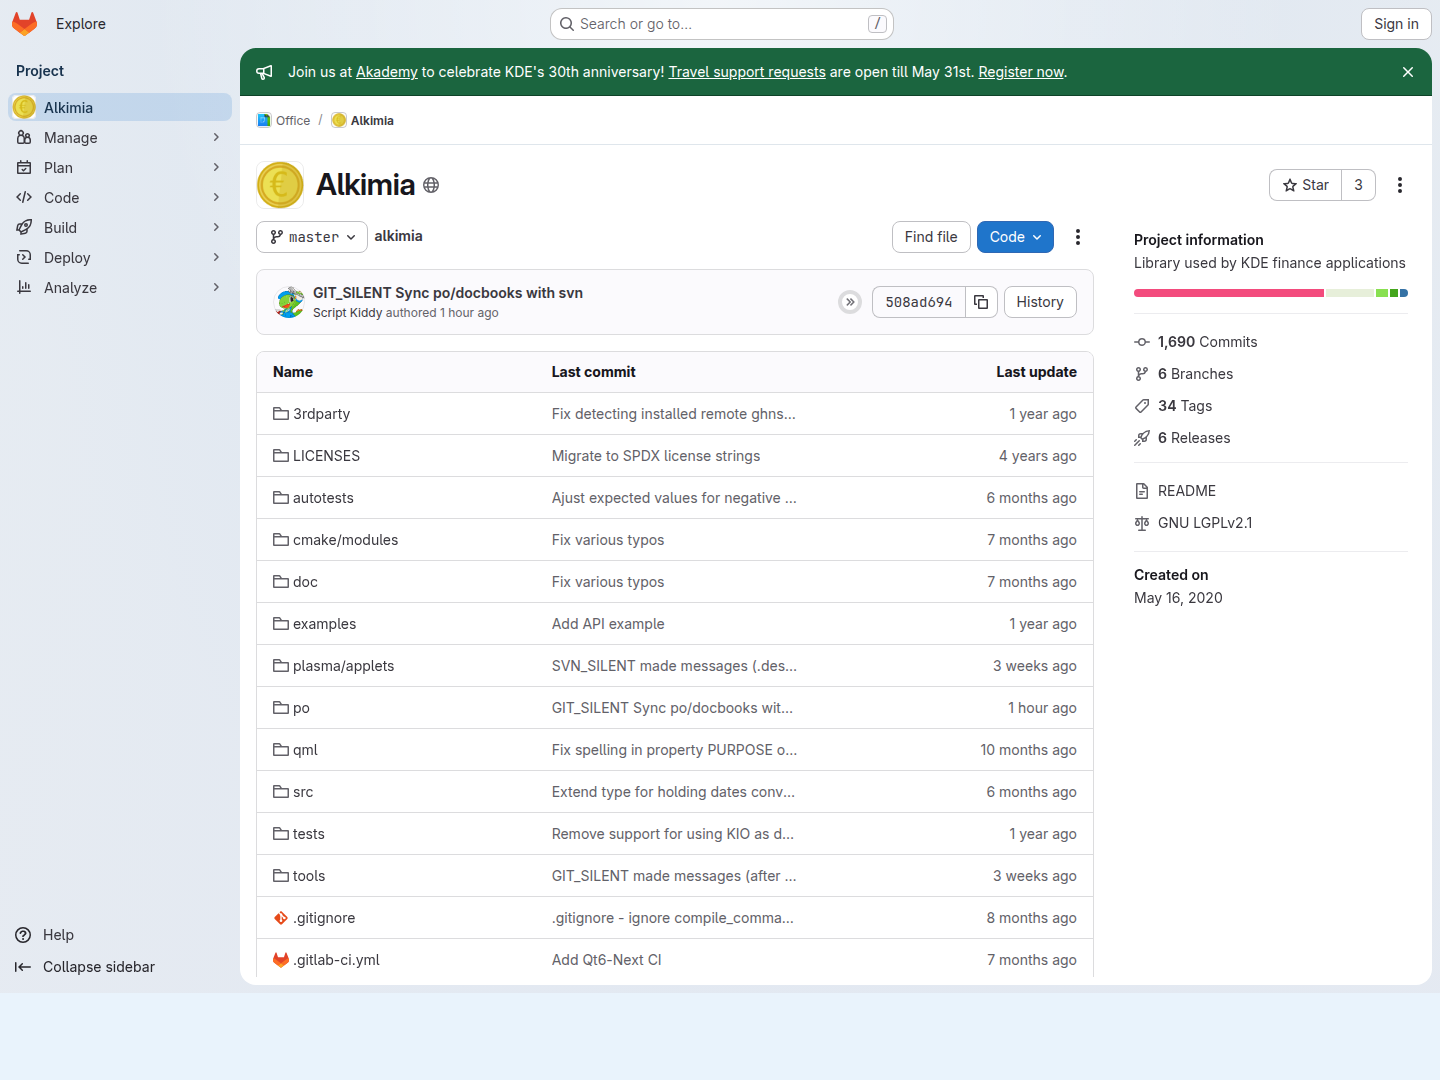Viewport: 1440px width, 1080px height.
Task: Click the README document icon
Action: [1142, 491]
